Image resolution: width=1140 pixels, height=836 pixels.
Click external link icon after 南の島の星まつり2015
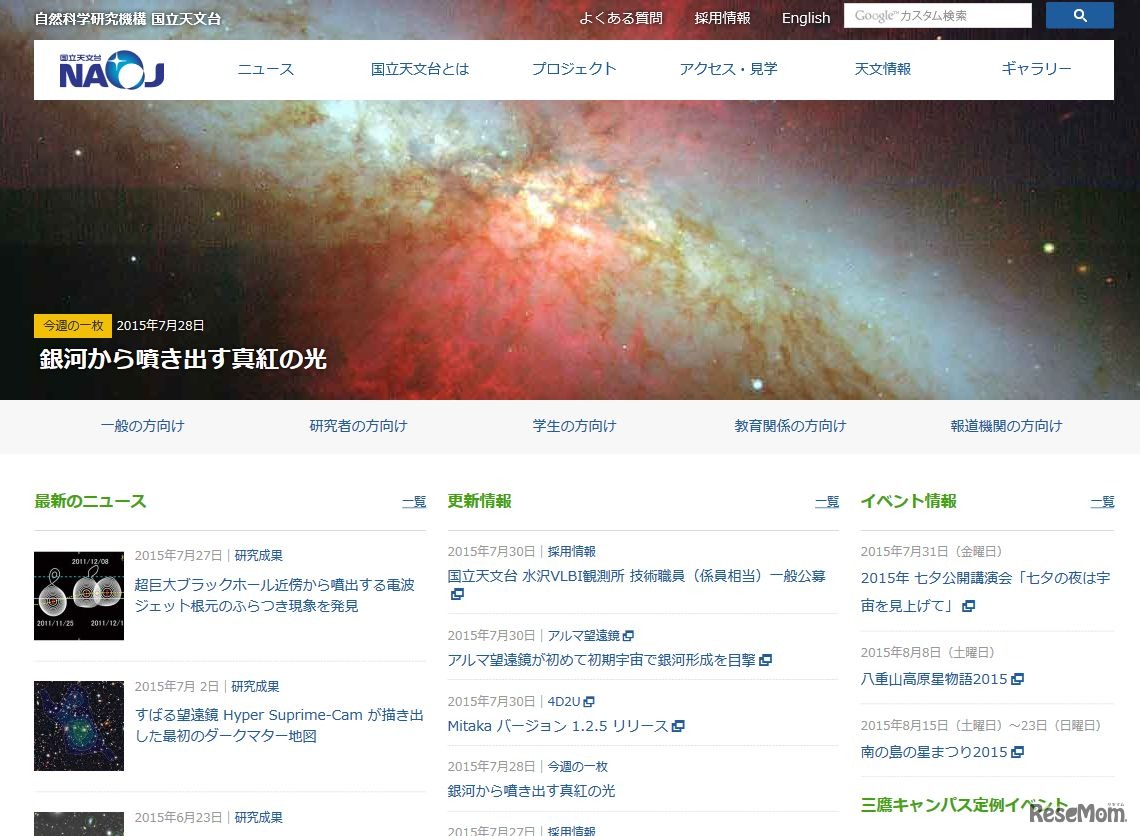coord(1018,751)
